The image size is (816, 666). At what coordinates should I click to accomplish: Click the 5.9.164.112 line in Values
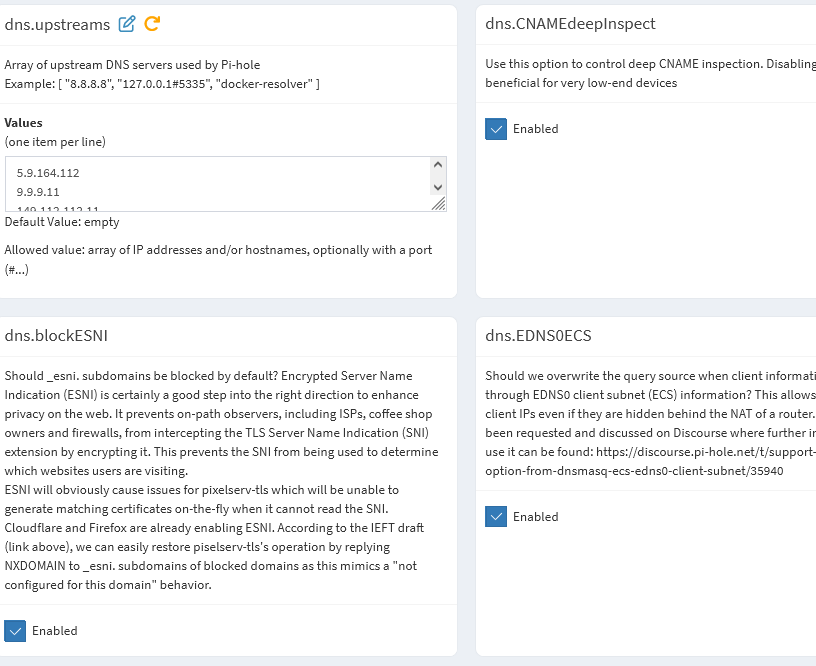pos(48,173)
